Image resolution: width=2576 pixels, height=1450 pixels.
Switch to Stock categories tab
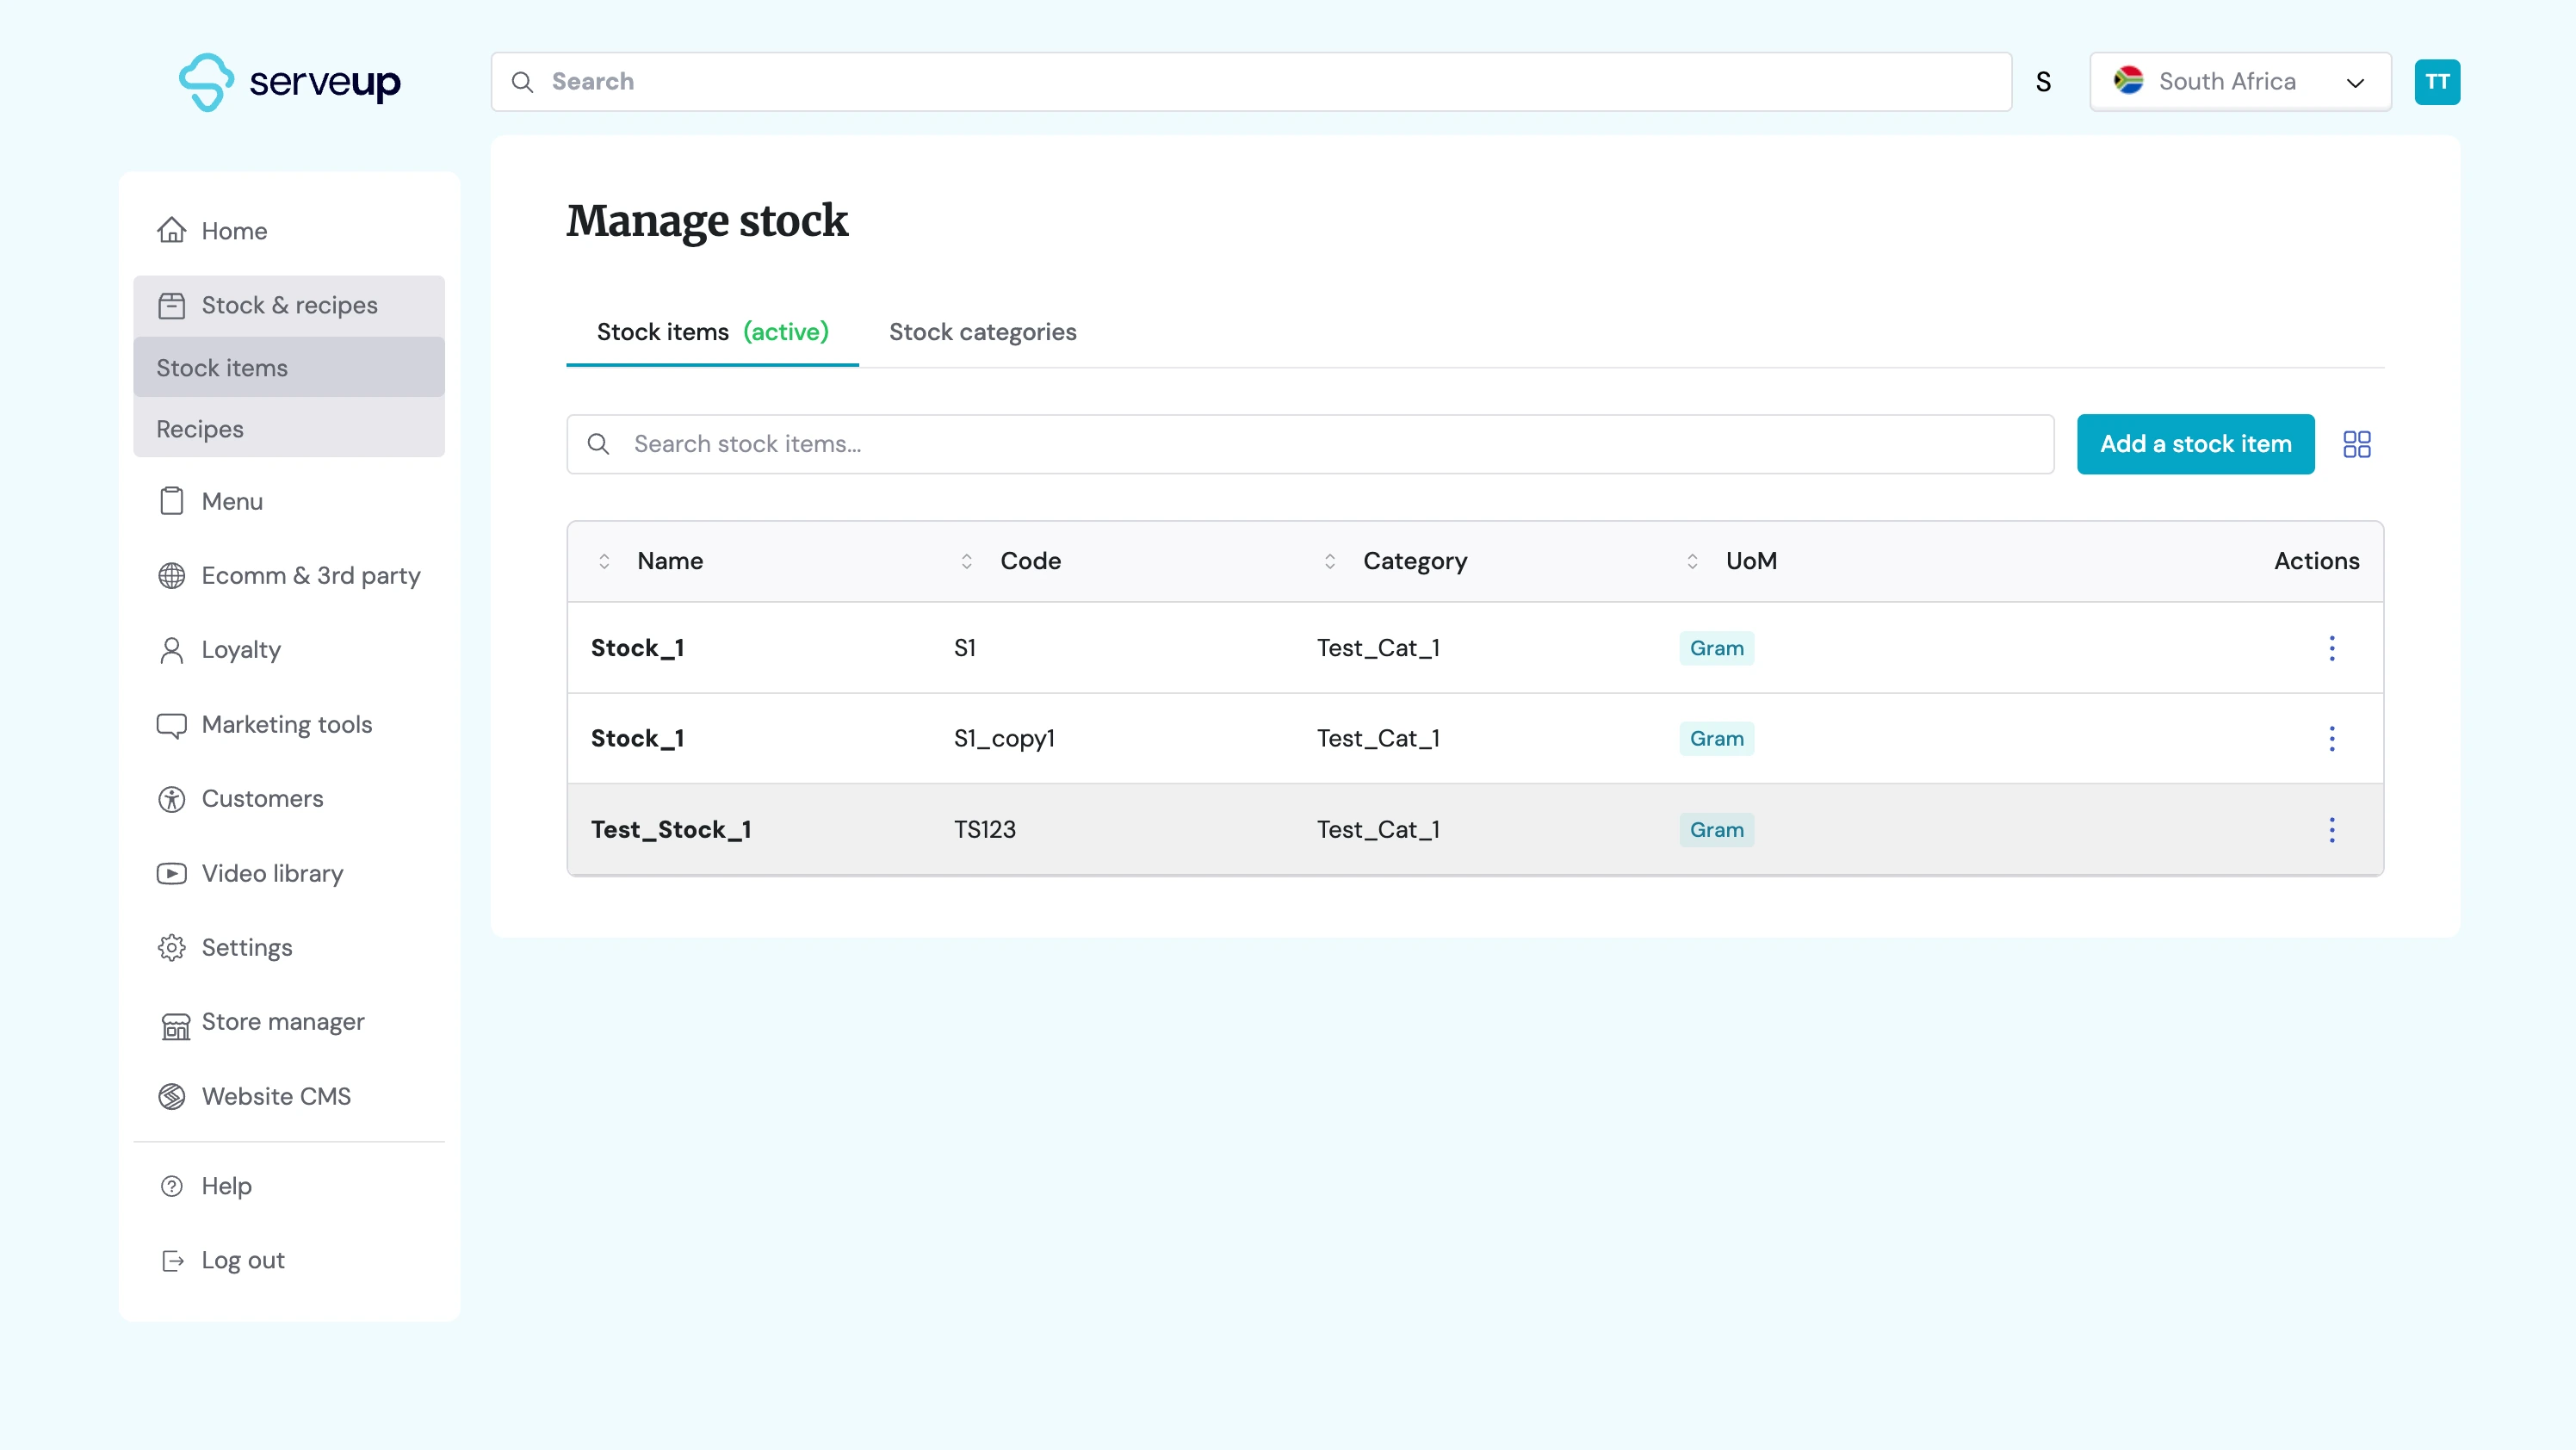(982, 332)
